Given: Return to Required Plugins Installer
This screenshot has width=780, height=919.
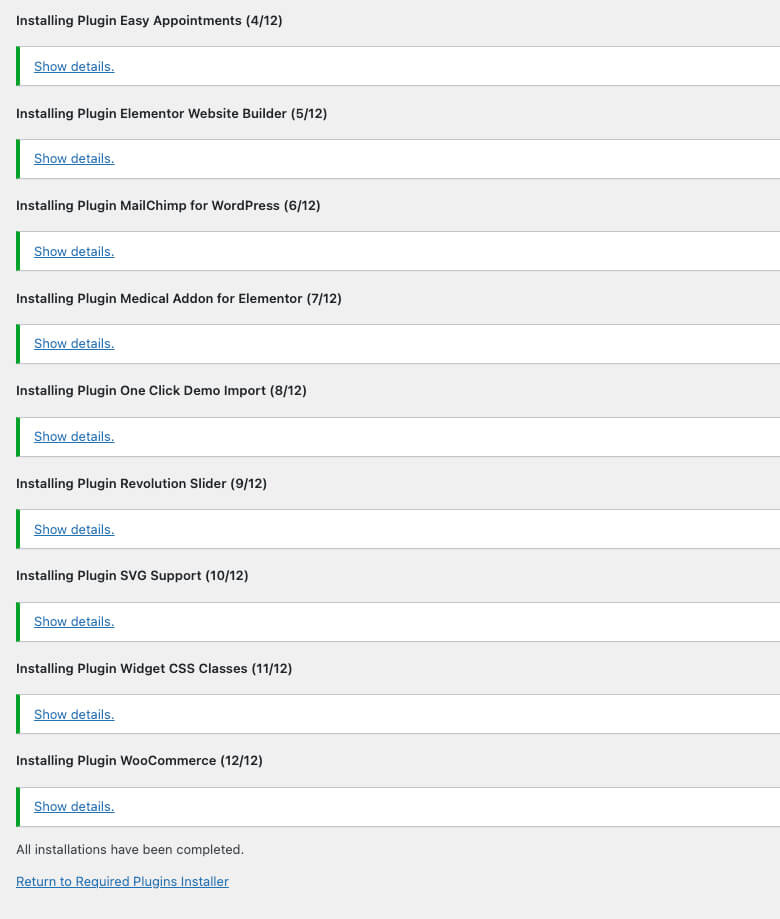Looking at the screenshot, I should point(122,881).
